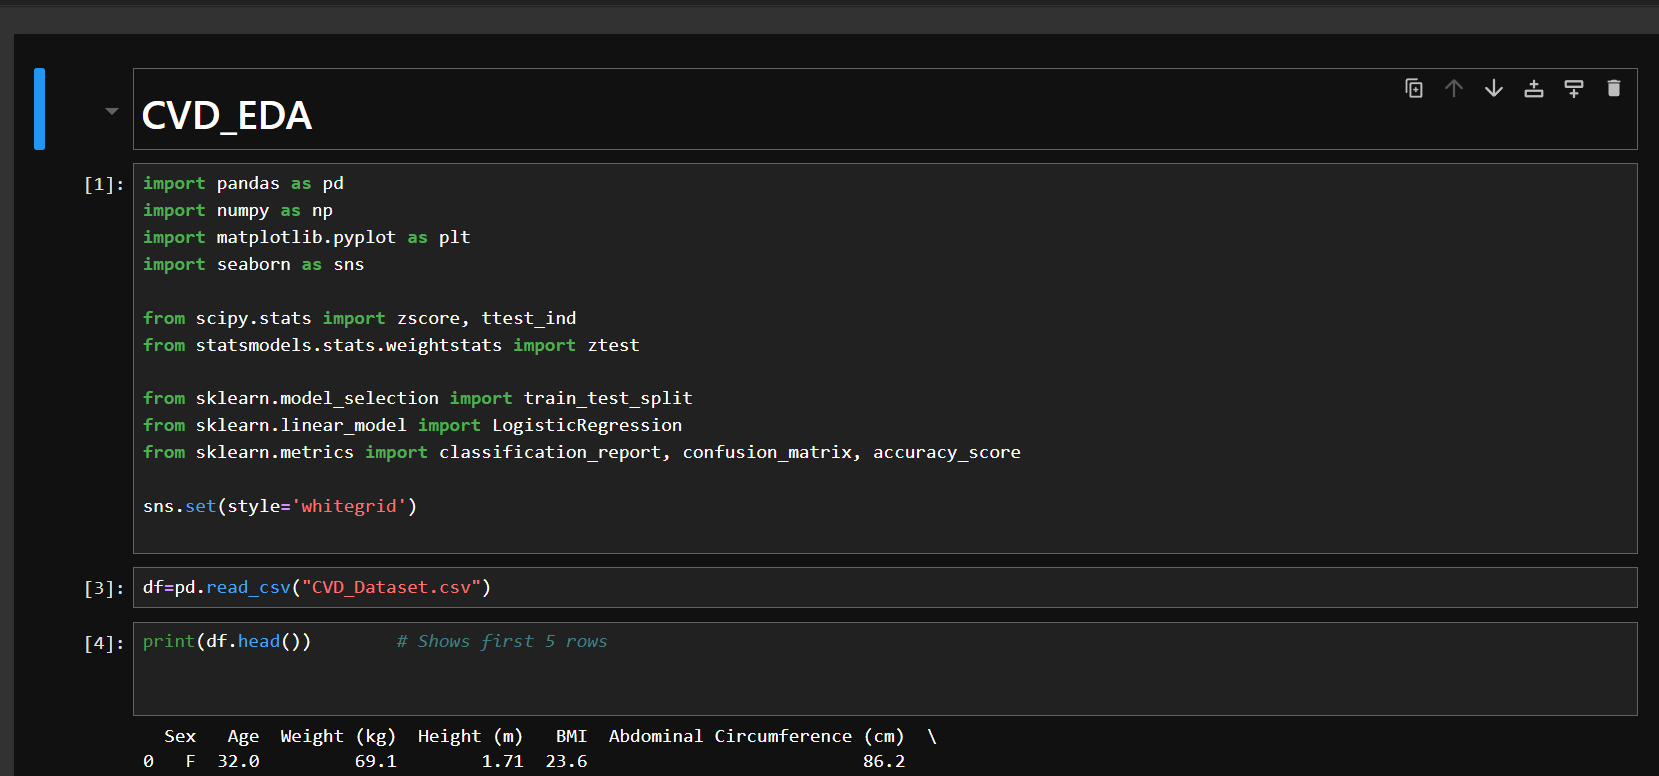Screen dimensions: 1659x776
Task: Click the "CVD_Dataset.csv" filename string
Action: pyautogui.click(x=391, y=588)
